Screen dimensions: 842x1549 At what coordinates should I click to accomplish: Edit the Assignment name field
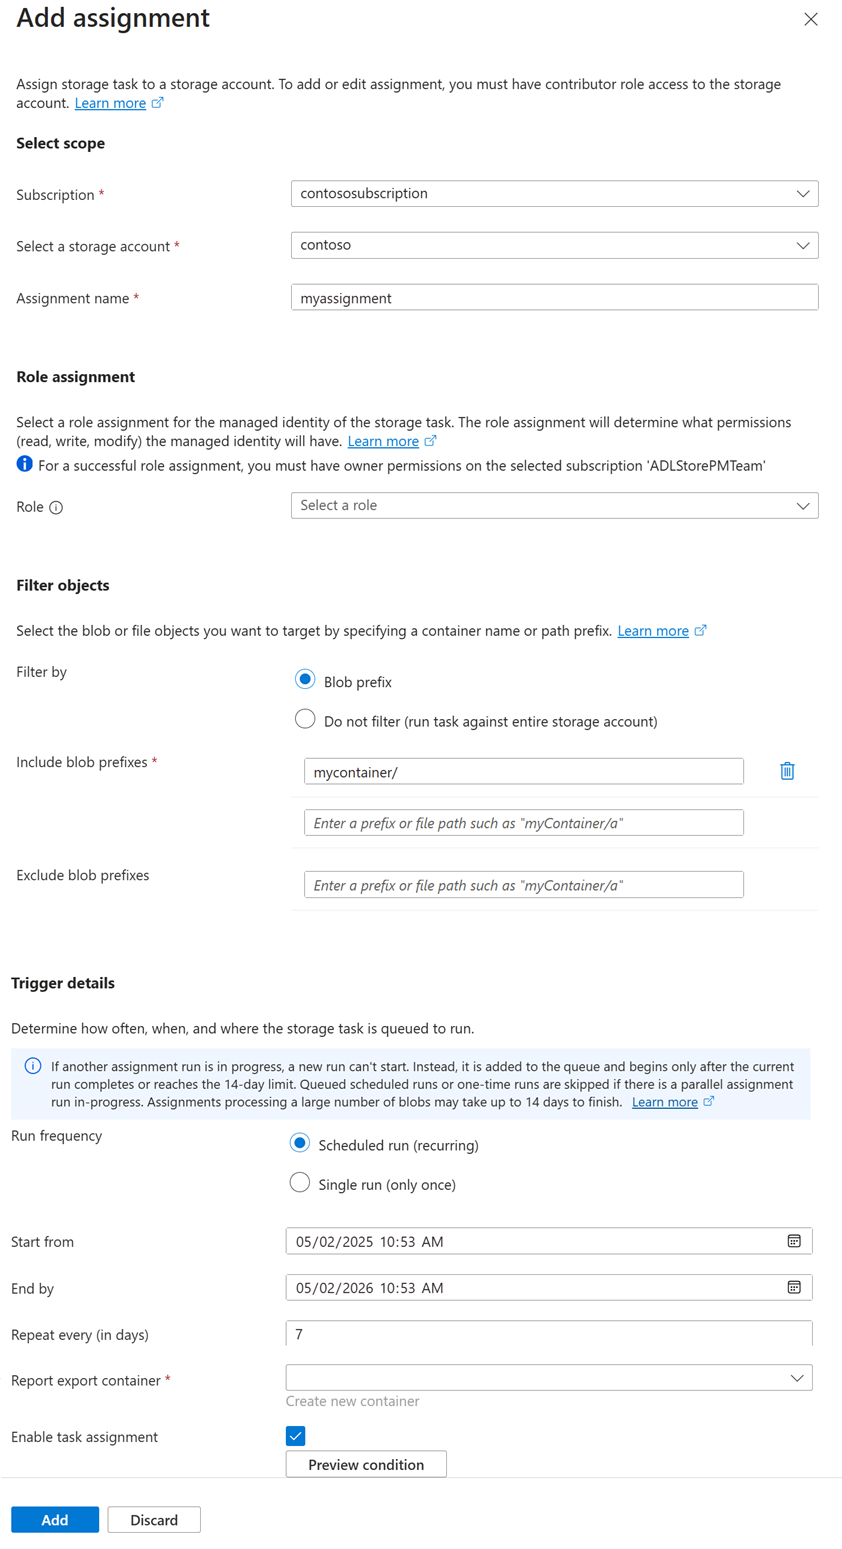554,297
